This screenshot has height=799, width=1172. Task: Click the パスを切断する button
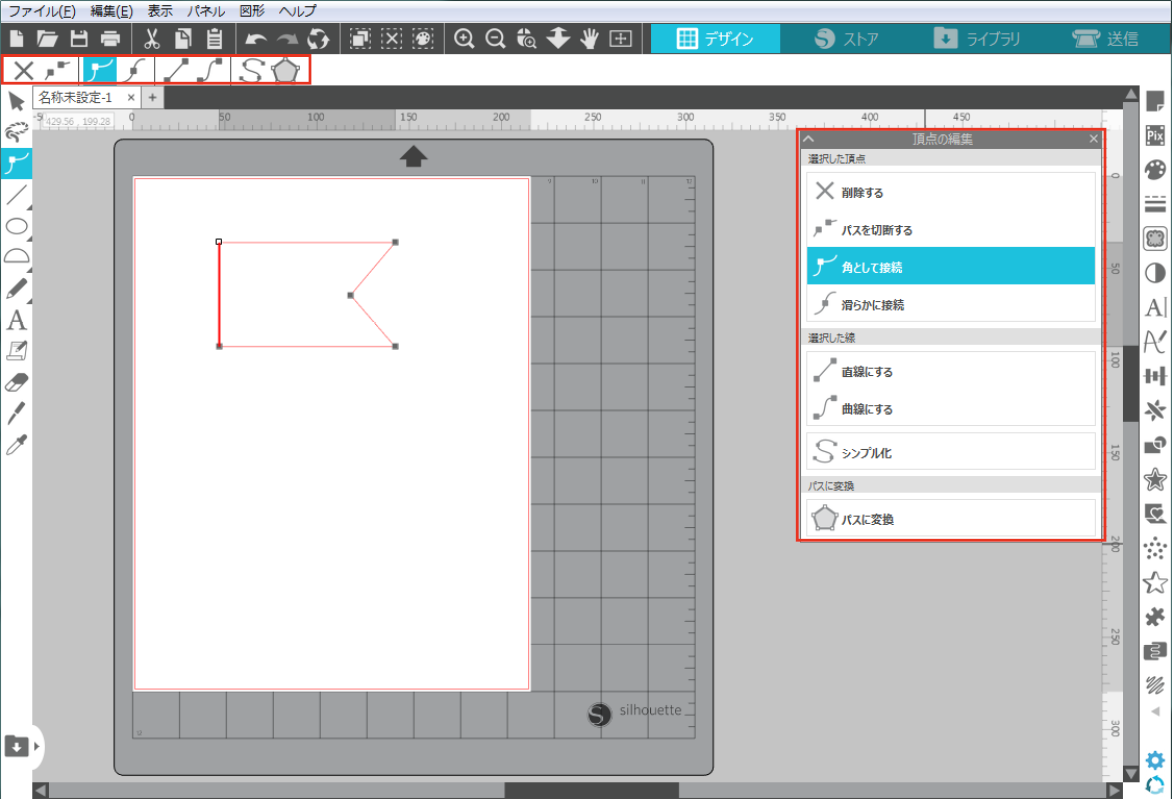[950, 230]
